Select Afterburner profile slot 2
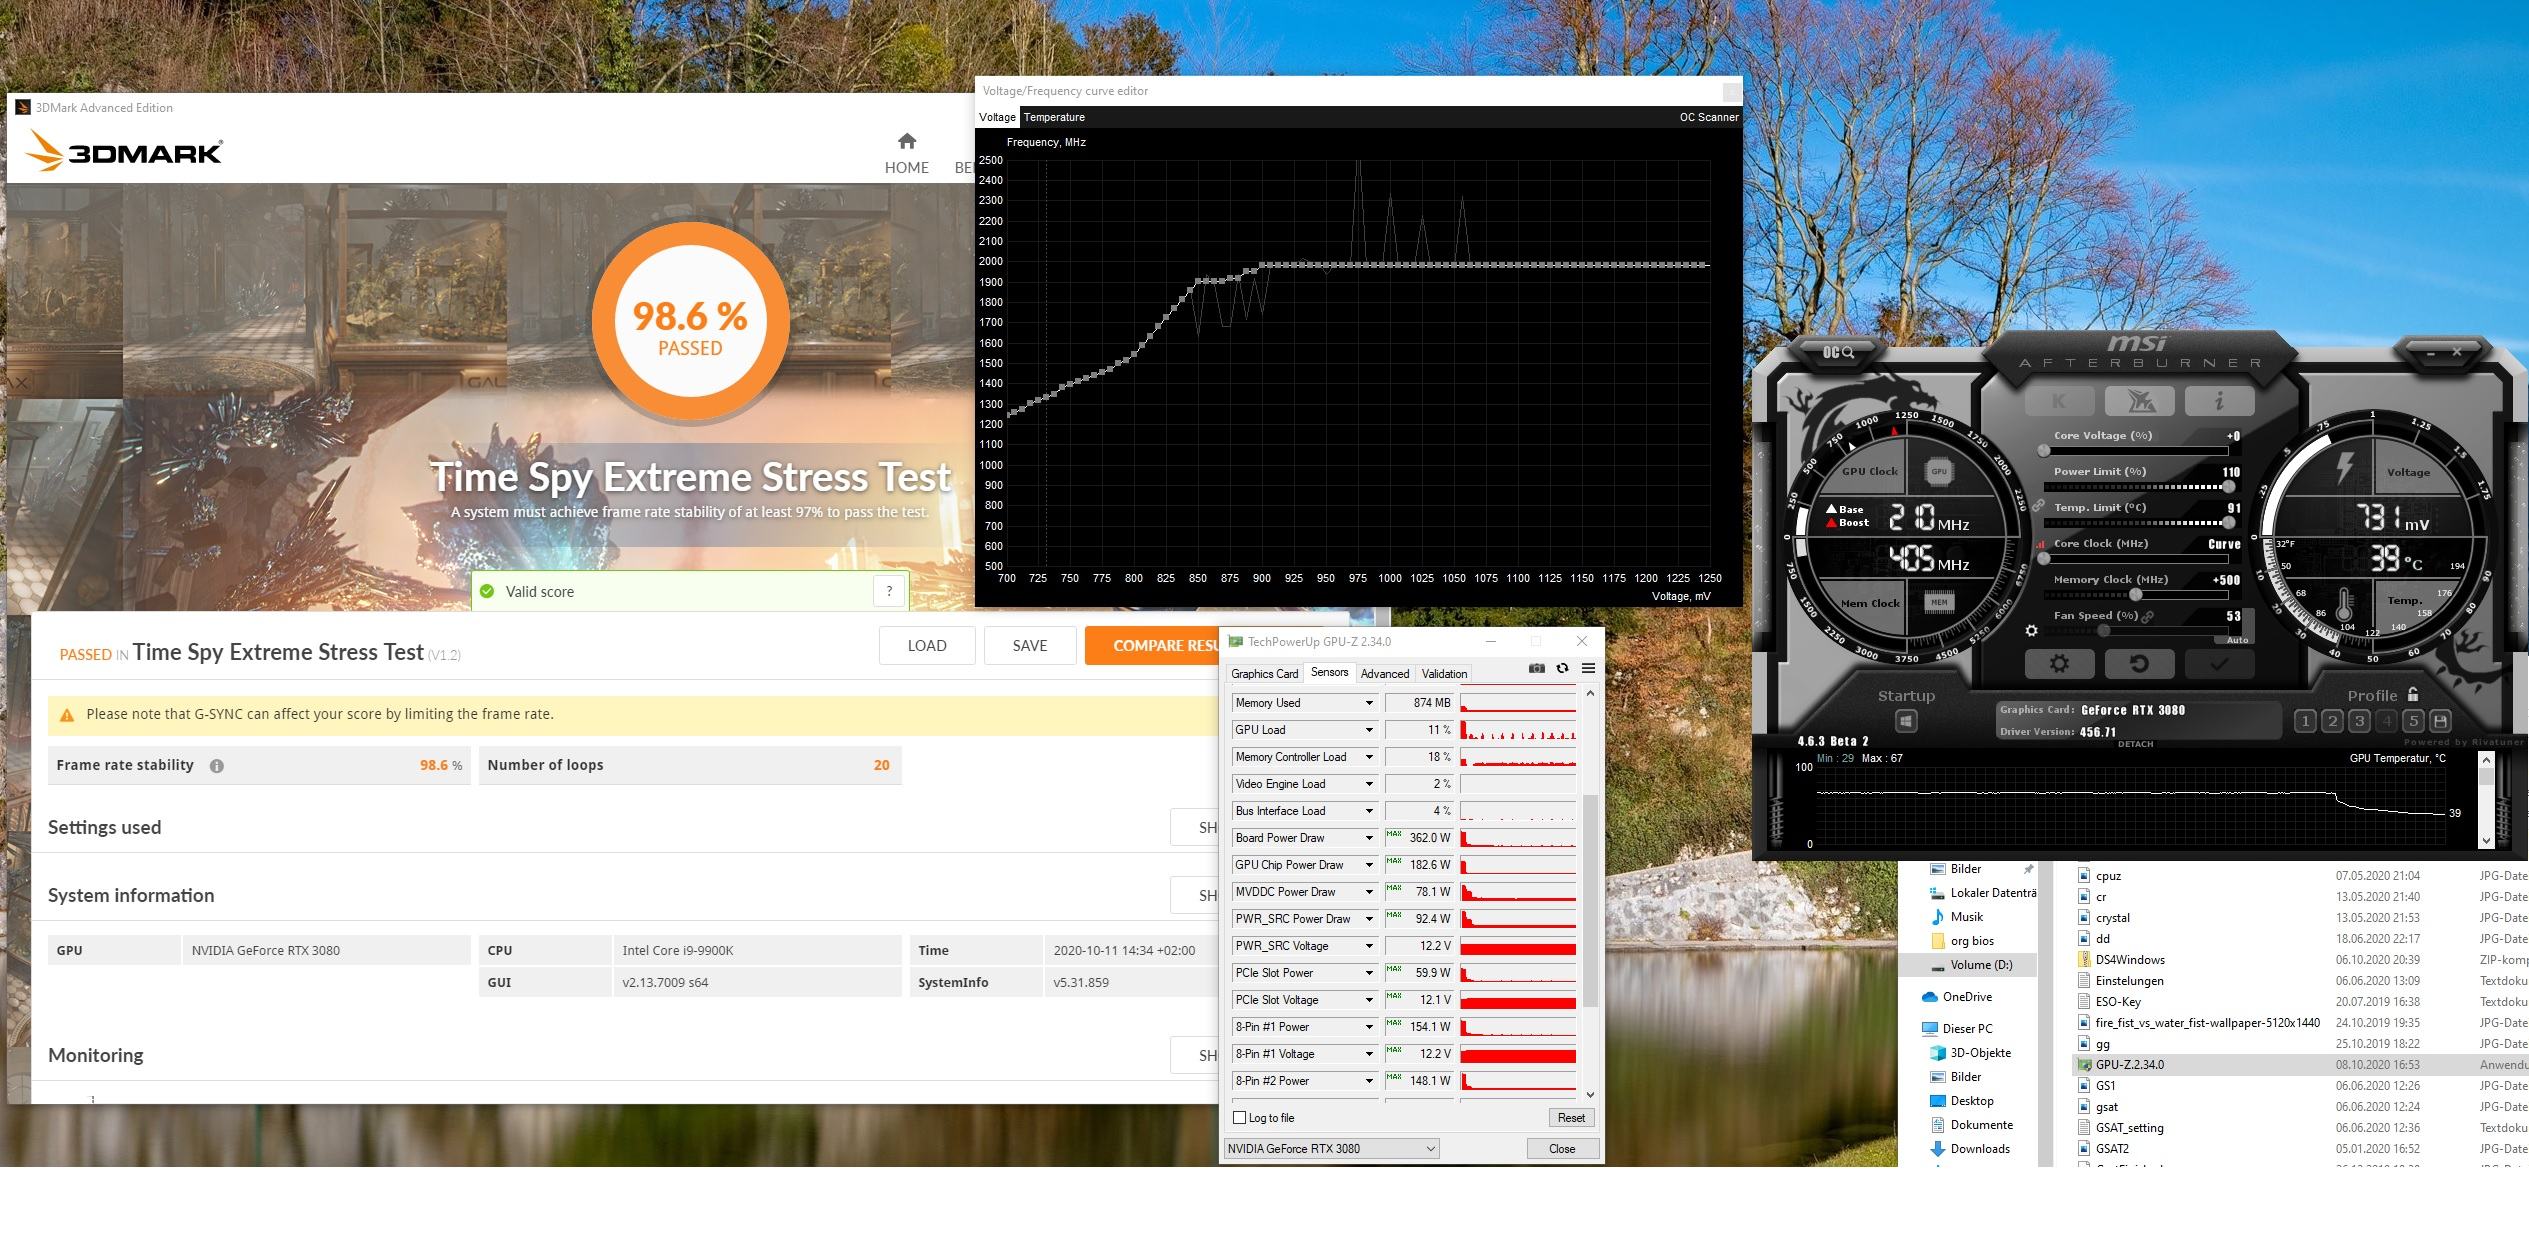 click(x=2332, y=720)
